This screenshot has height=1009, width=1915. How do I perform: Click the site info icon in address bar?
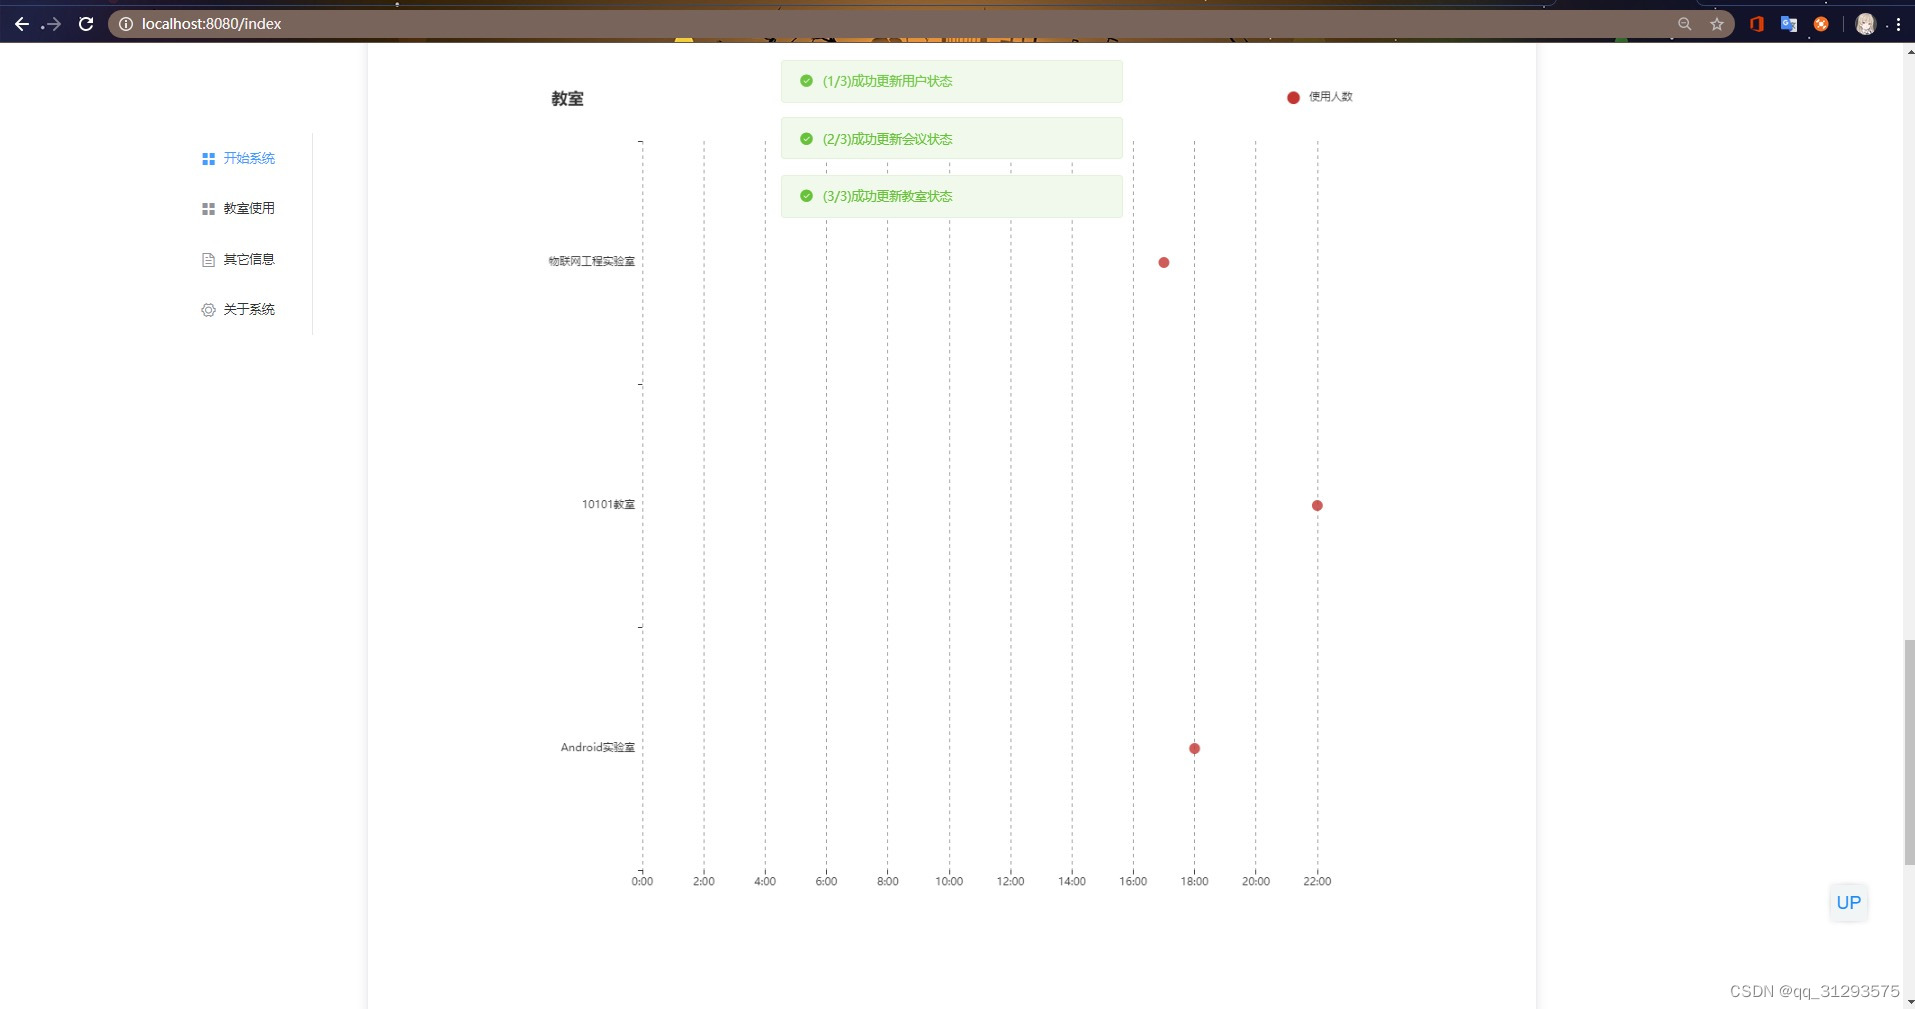(126, 24)
